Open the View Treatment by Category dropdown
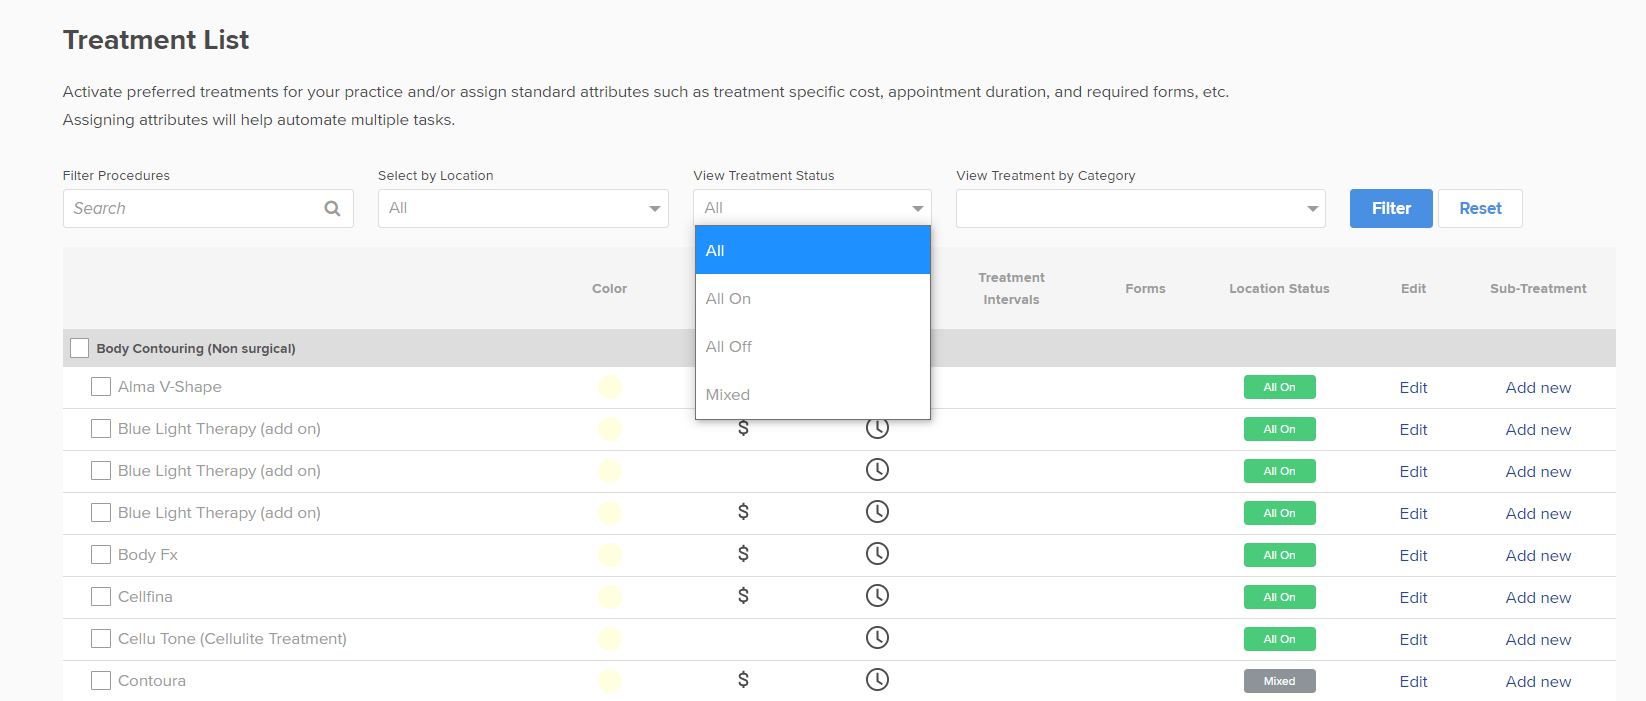1646x701 pixels. coord(1141,208)
